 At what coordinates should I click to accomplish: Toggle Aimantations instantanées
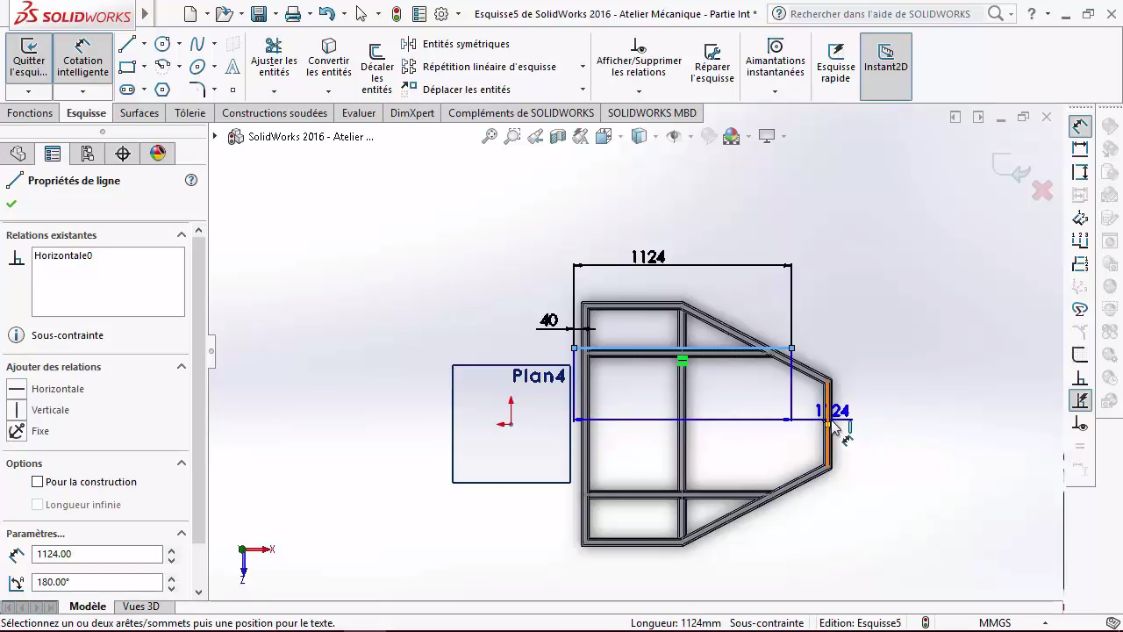pos(775,60)
